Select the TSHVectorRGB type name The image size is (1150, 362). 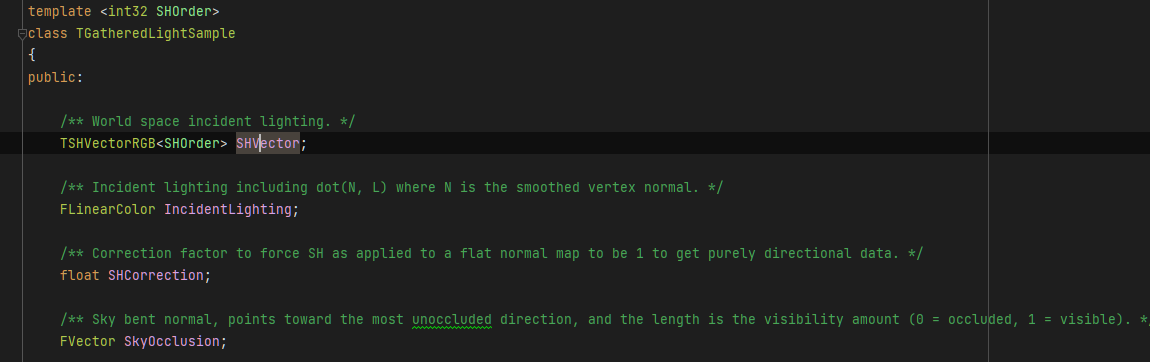(x=108, y=144)
